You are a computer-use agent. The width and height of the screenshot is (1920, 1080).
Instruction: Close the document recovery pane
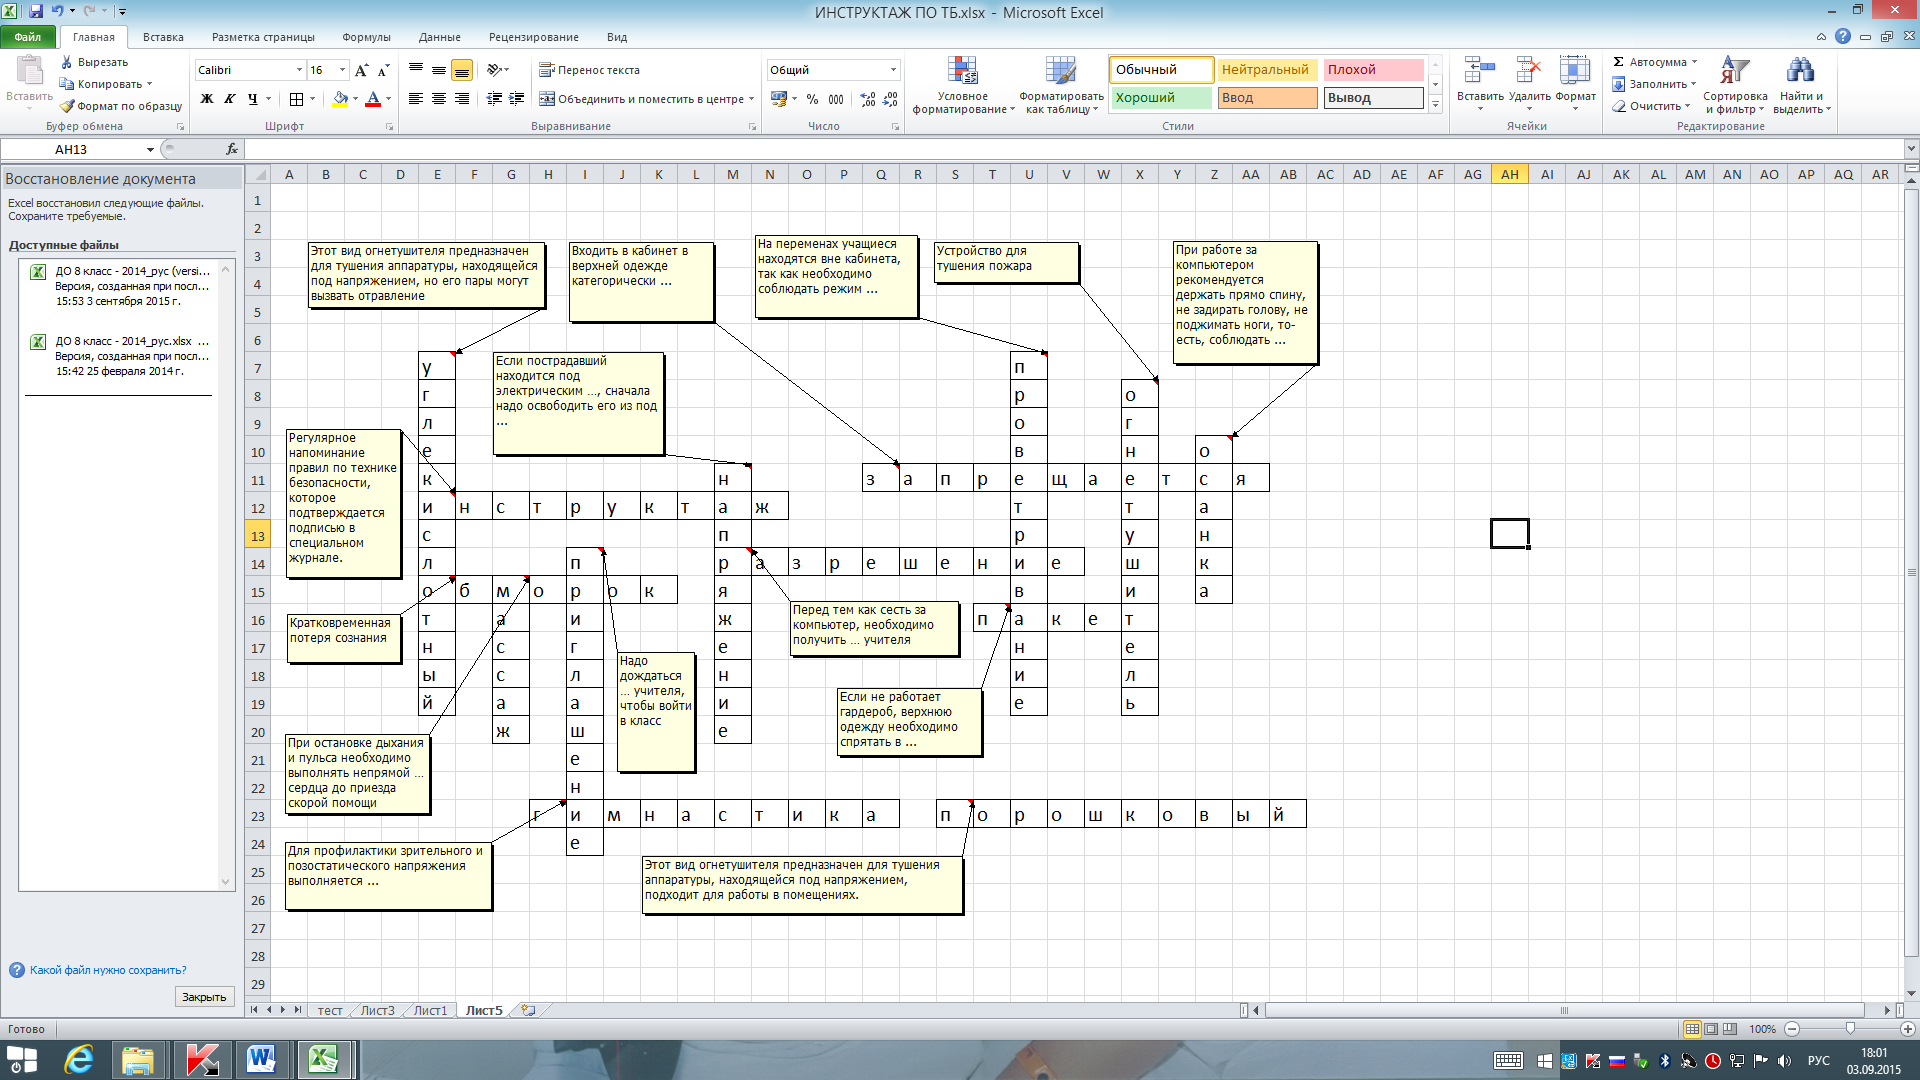click(x=204, y=997)
